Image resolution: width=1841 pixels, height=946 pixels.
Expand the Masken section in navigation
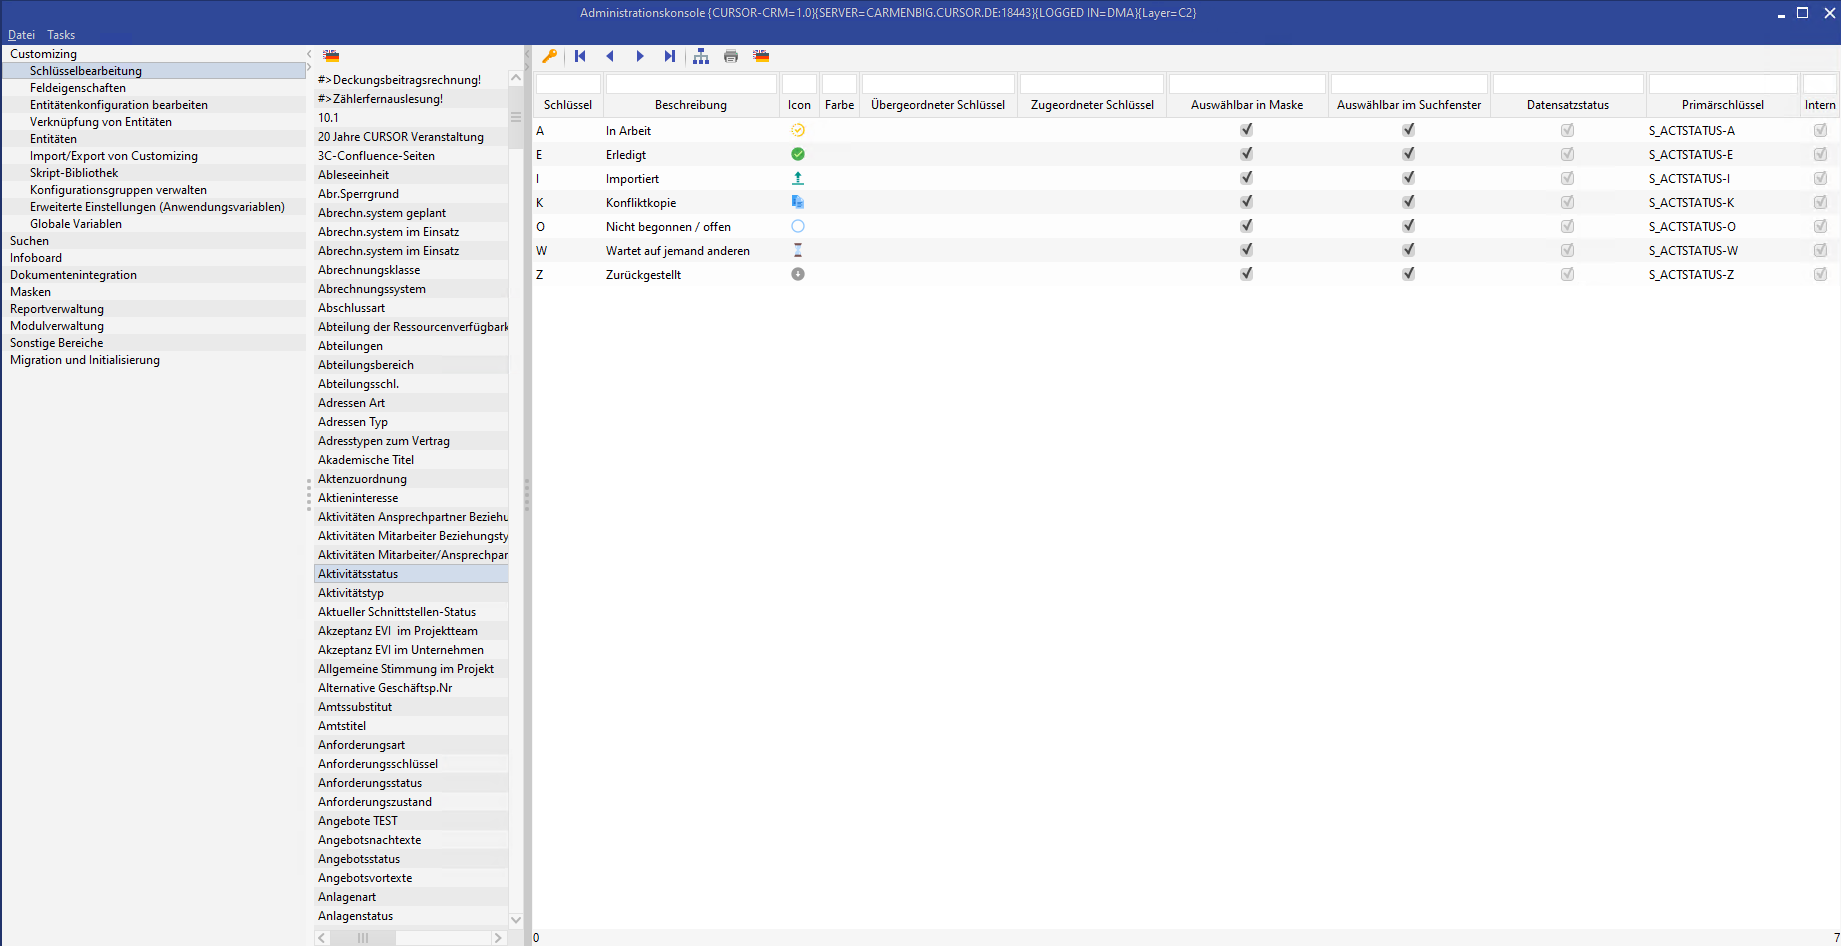[x=30, y=292]
